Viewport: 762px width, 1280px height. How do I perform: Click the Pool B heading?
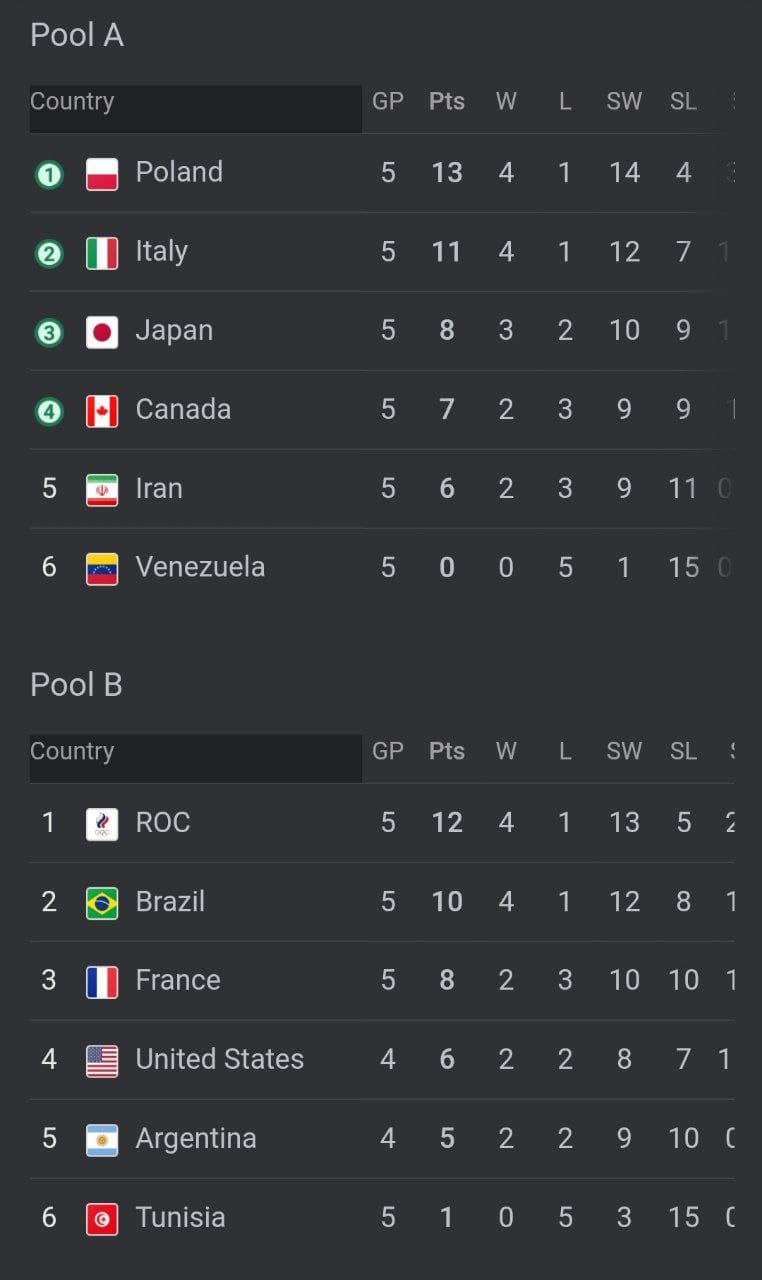click(76, 685)
